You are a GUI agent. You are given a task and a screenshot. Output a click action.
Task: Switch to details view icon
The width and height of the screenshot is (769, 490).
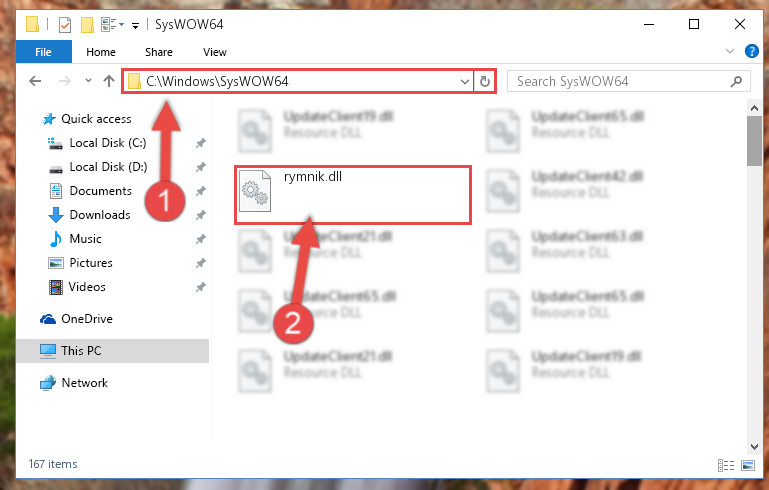pyautogui.click(x=726, y=465)
